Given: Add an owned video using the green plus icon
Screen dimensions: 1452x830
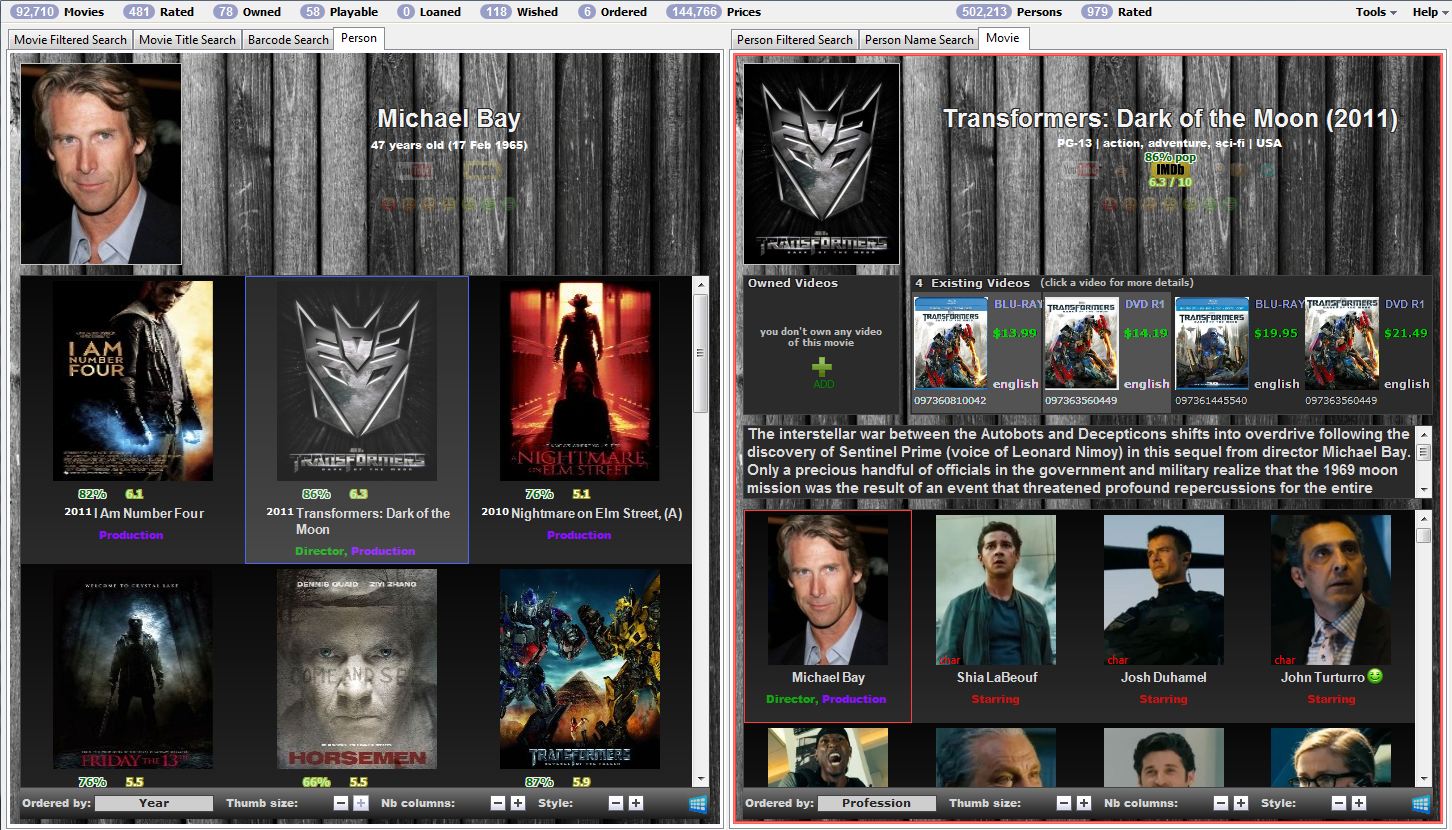Looking at the screenshot, I should (x=823, y=368).
